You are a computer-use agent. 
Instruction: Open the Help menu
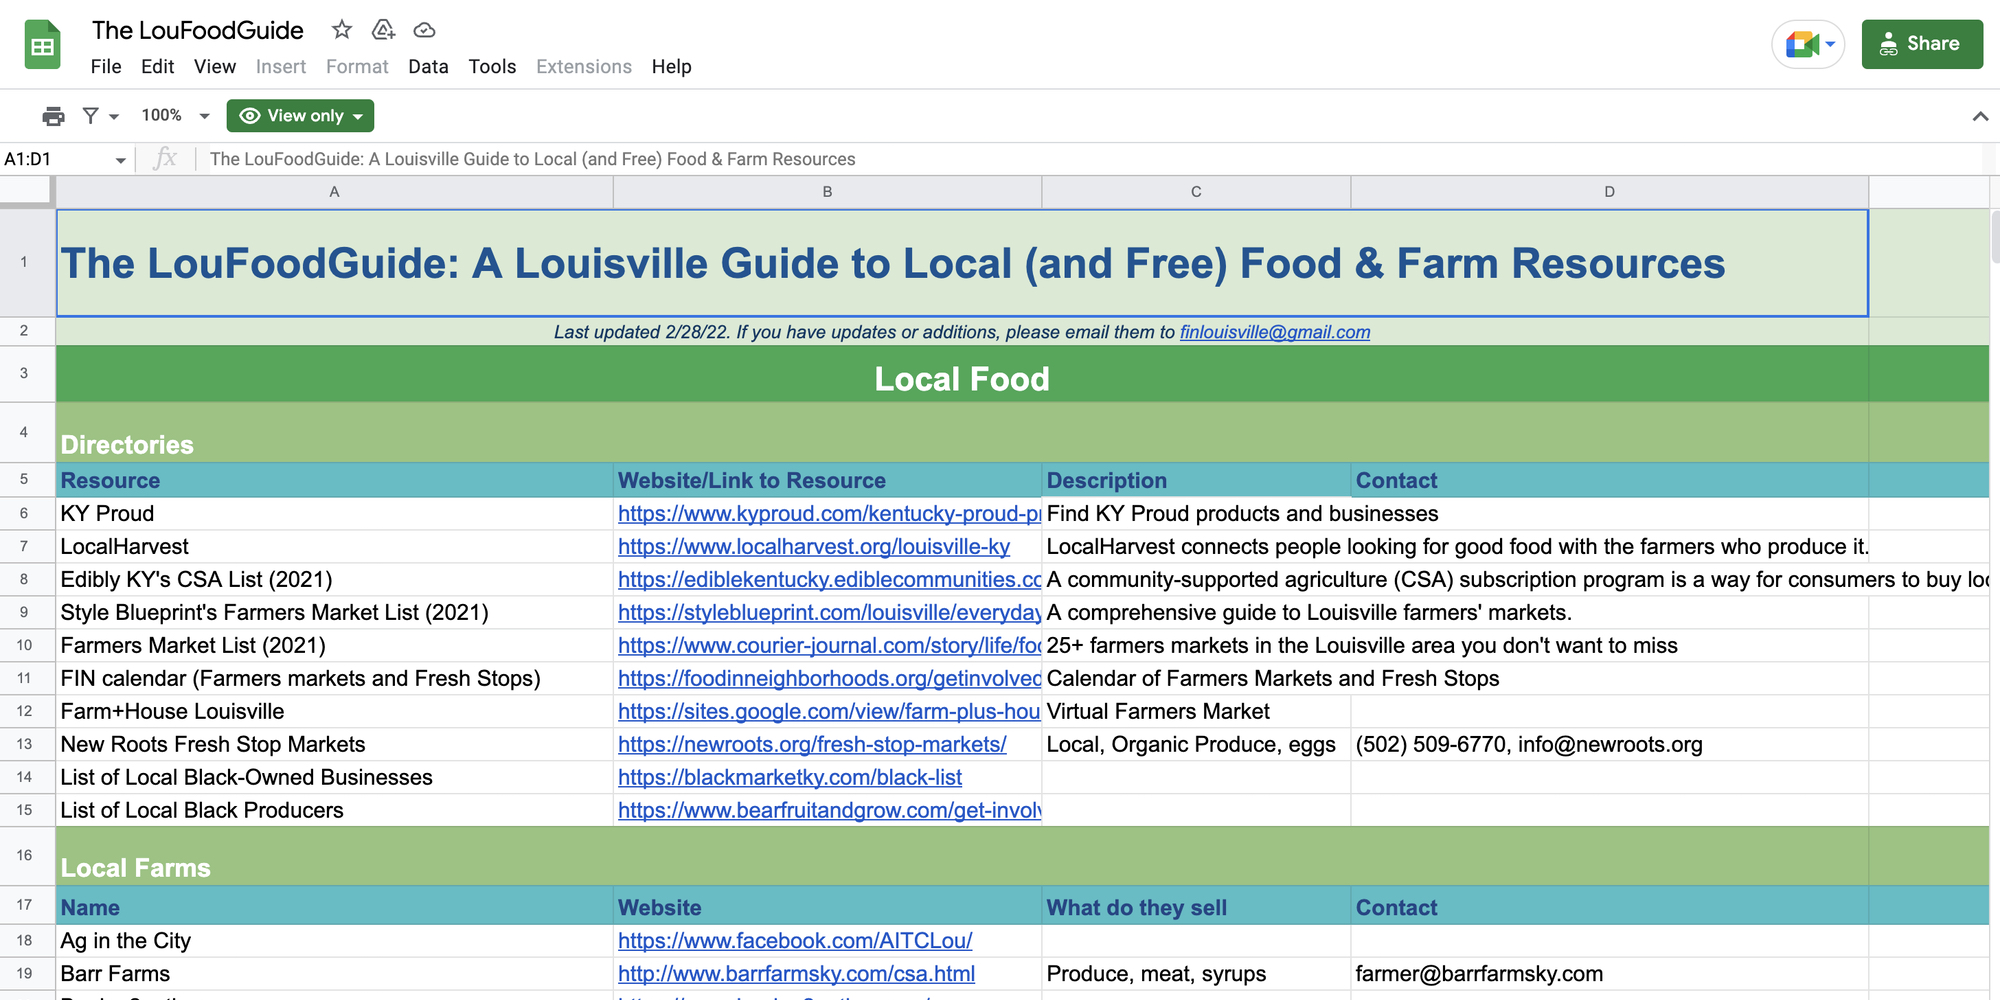click(671, 67)
